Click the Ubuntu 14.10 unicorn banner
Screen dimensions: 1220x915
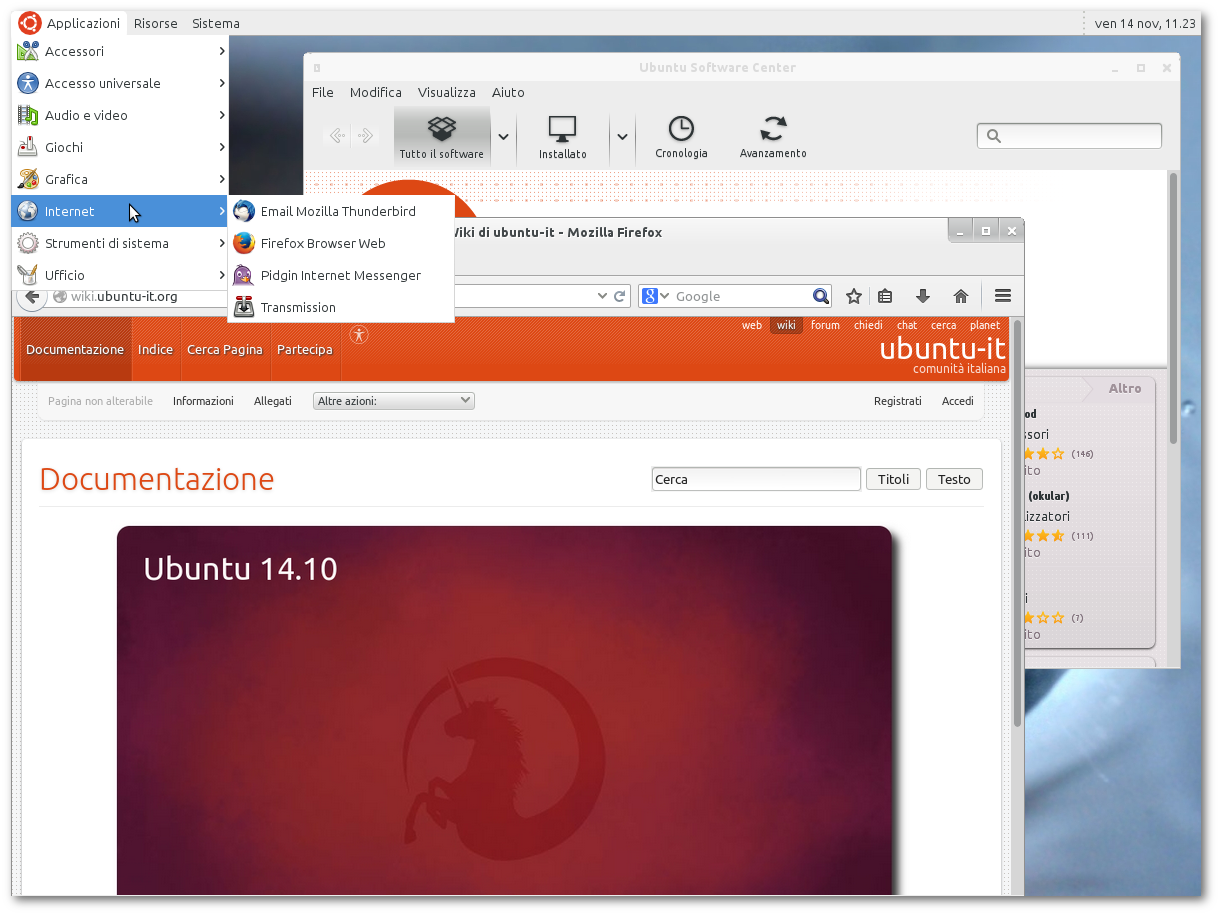[x=504, y=710]
